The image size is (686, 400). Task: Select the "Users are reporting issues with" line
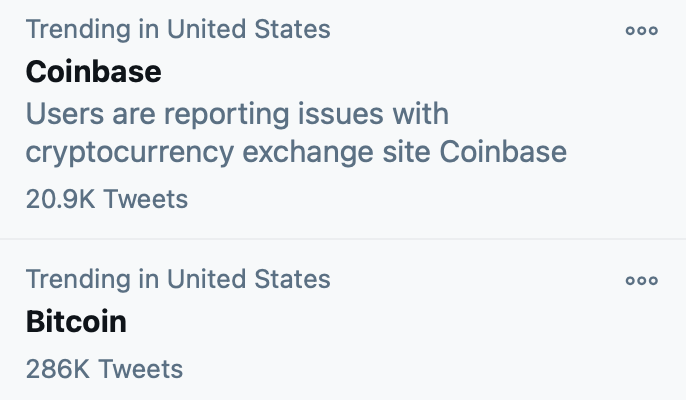click(x=237, y=114)
